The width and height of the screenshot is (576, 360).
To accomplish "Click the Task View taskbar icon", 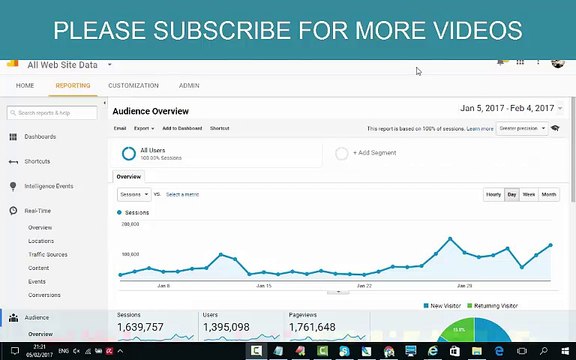I will pyautogui.click(x=521, y=351).
